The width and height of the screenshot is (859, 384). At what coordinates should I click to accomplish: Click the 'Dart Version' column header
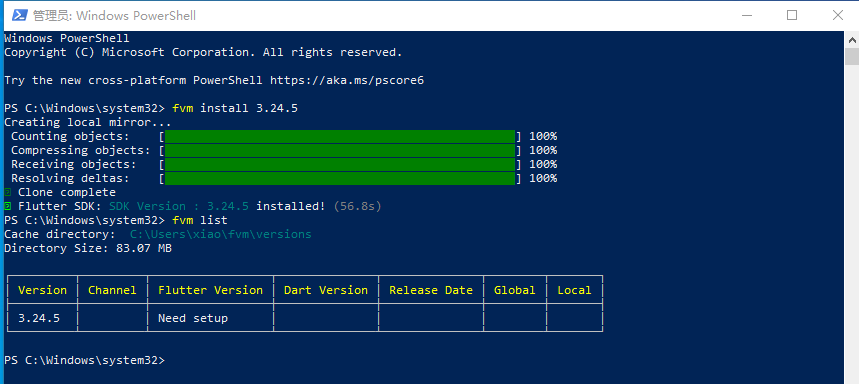point(325,290)
